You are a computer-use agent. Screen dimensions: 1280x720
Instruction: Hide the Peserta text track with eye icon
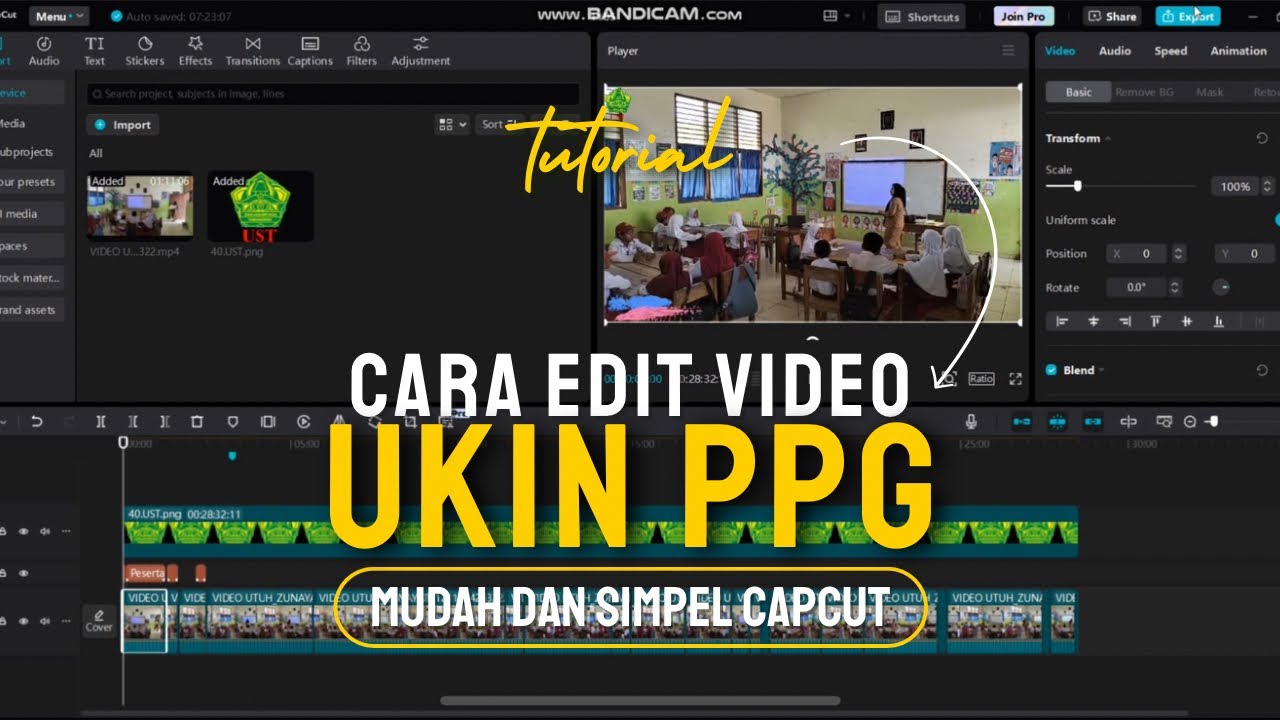pos(23,574)
